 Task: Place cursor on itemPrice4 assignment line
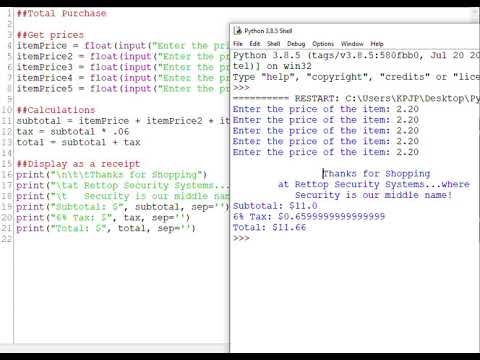[x=123, y=78]
